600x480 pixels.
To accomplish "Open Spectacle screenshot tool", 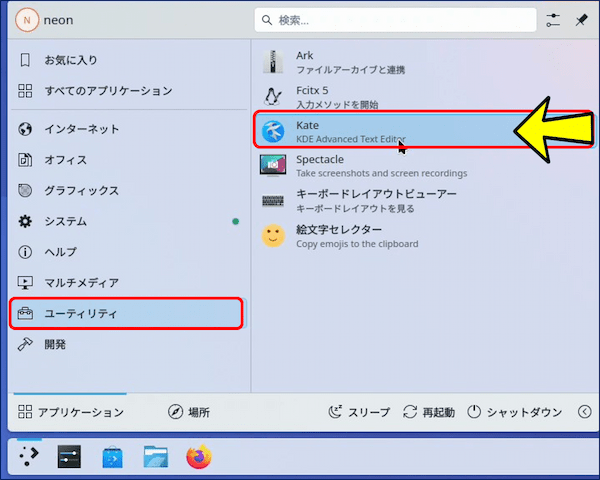I will [380, 166].
